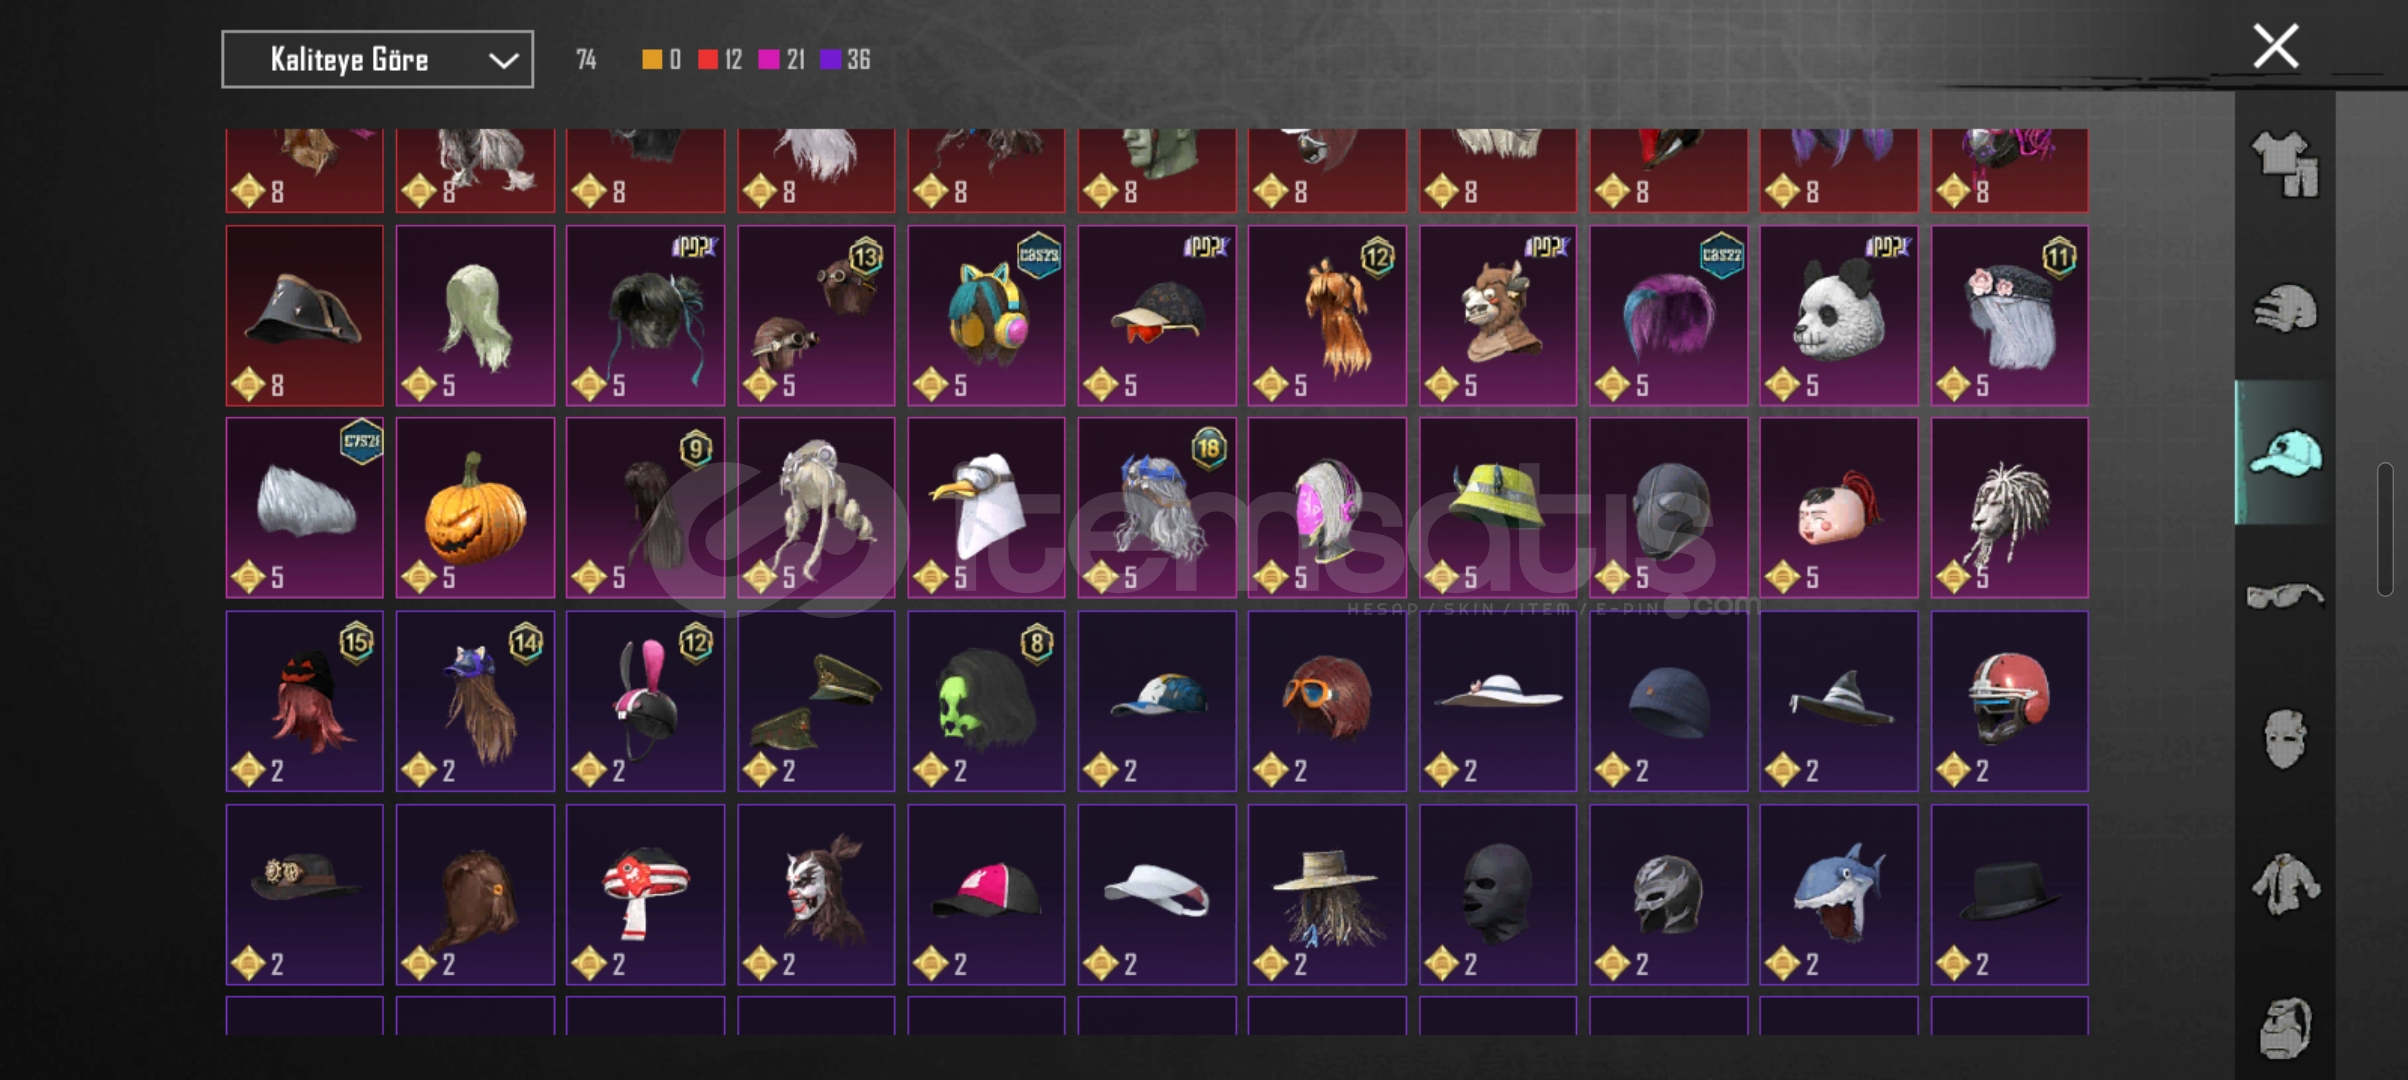
Task: Open the outfits category in sidebar
Action: click(x=2285, y=164)
